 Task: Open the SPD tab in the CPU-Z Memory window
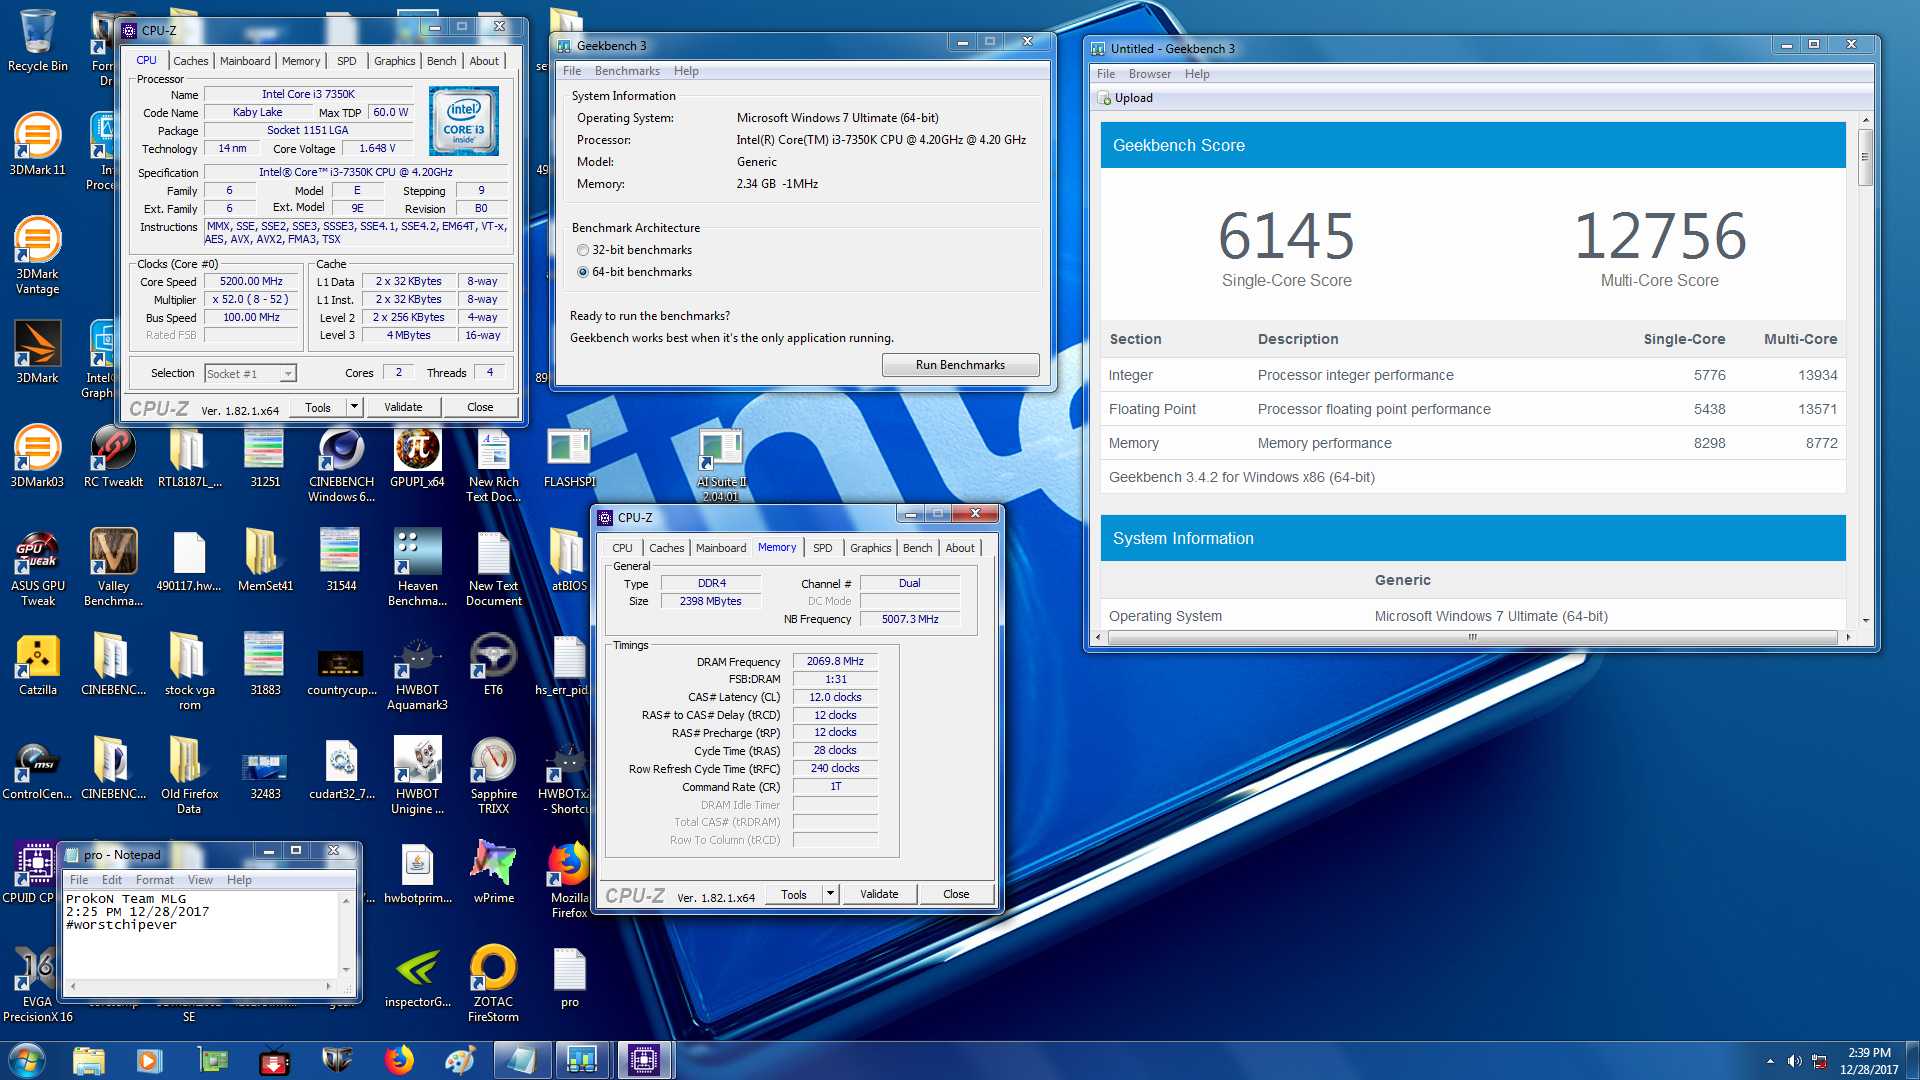tap(822, 548)
